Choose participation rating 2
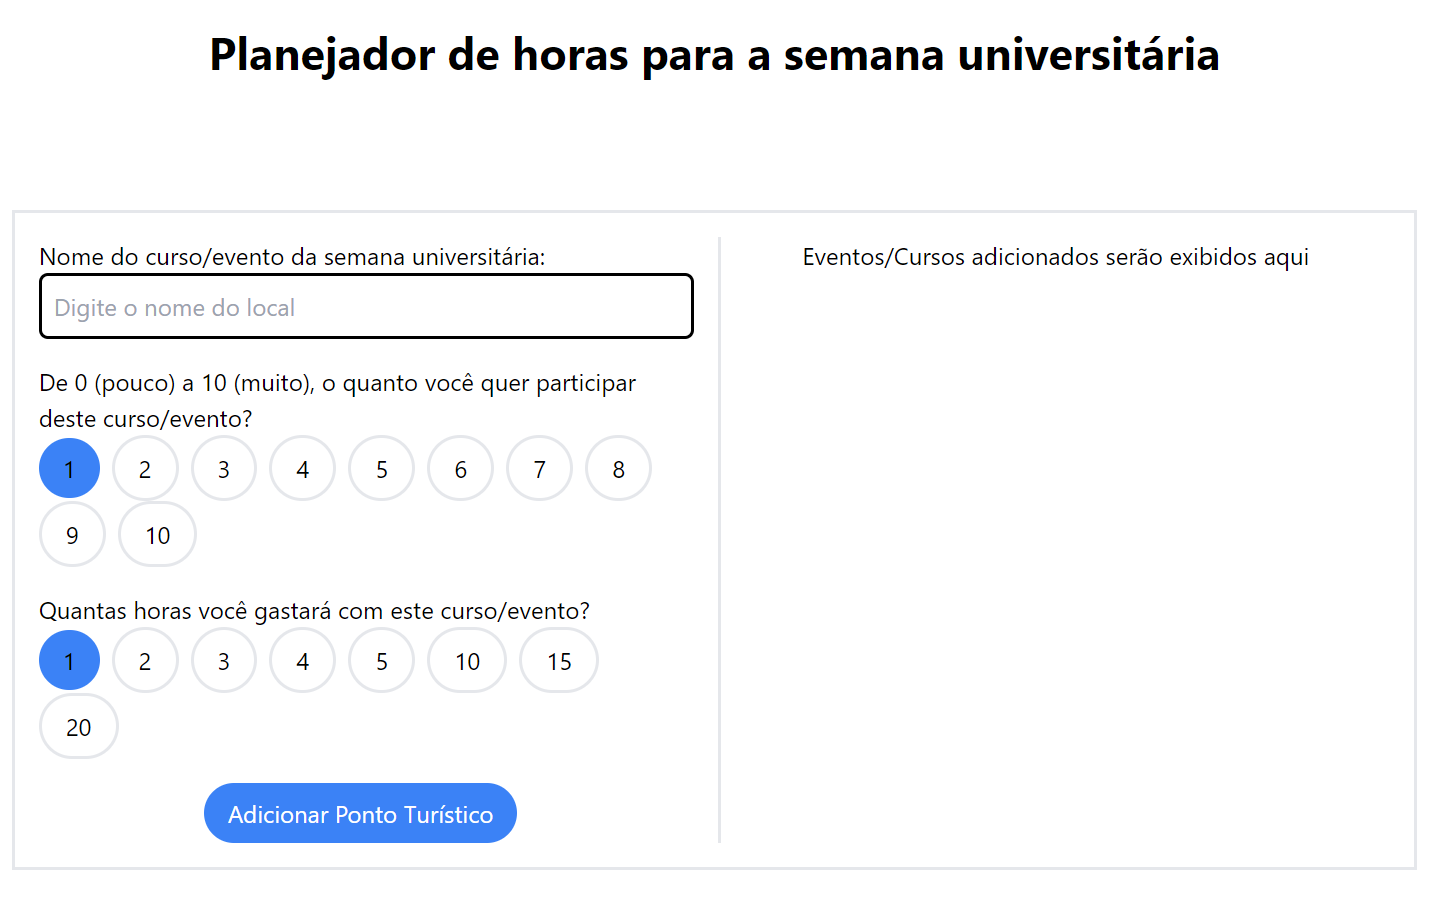 145,467
